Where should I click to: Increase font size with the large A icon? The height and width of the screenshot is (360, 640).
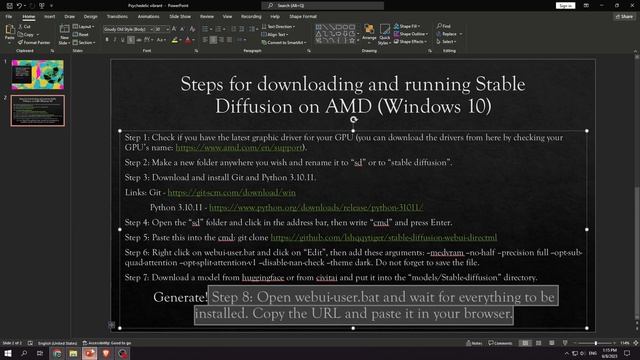[x=174, y=29]
